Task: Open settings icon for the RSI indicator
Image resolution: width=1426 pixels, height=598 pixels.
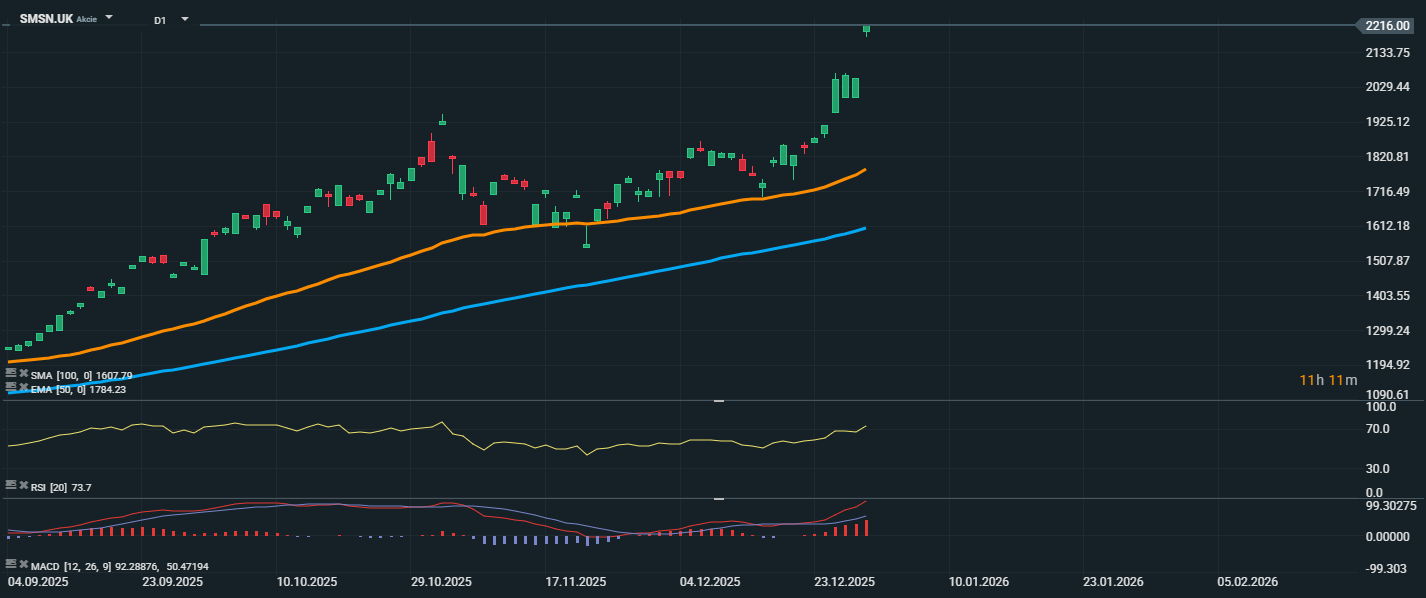Action: click(x=11, y=486)
